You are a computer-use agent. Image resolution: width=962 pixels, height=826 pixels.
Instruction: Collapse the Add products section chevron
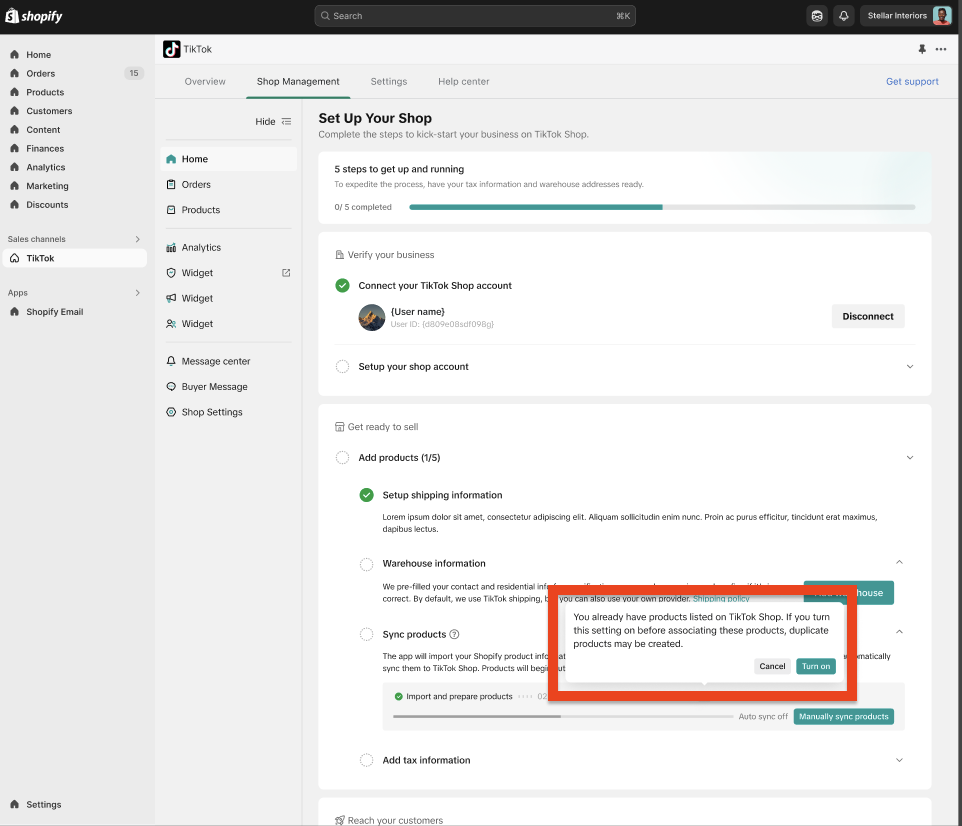point(909,458)
